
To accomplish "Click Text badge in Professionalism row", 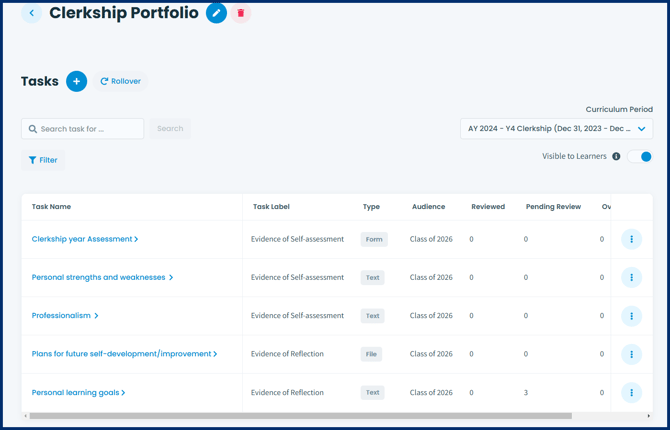I will point(372,316).
